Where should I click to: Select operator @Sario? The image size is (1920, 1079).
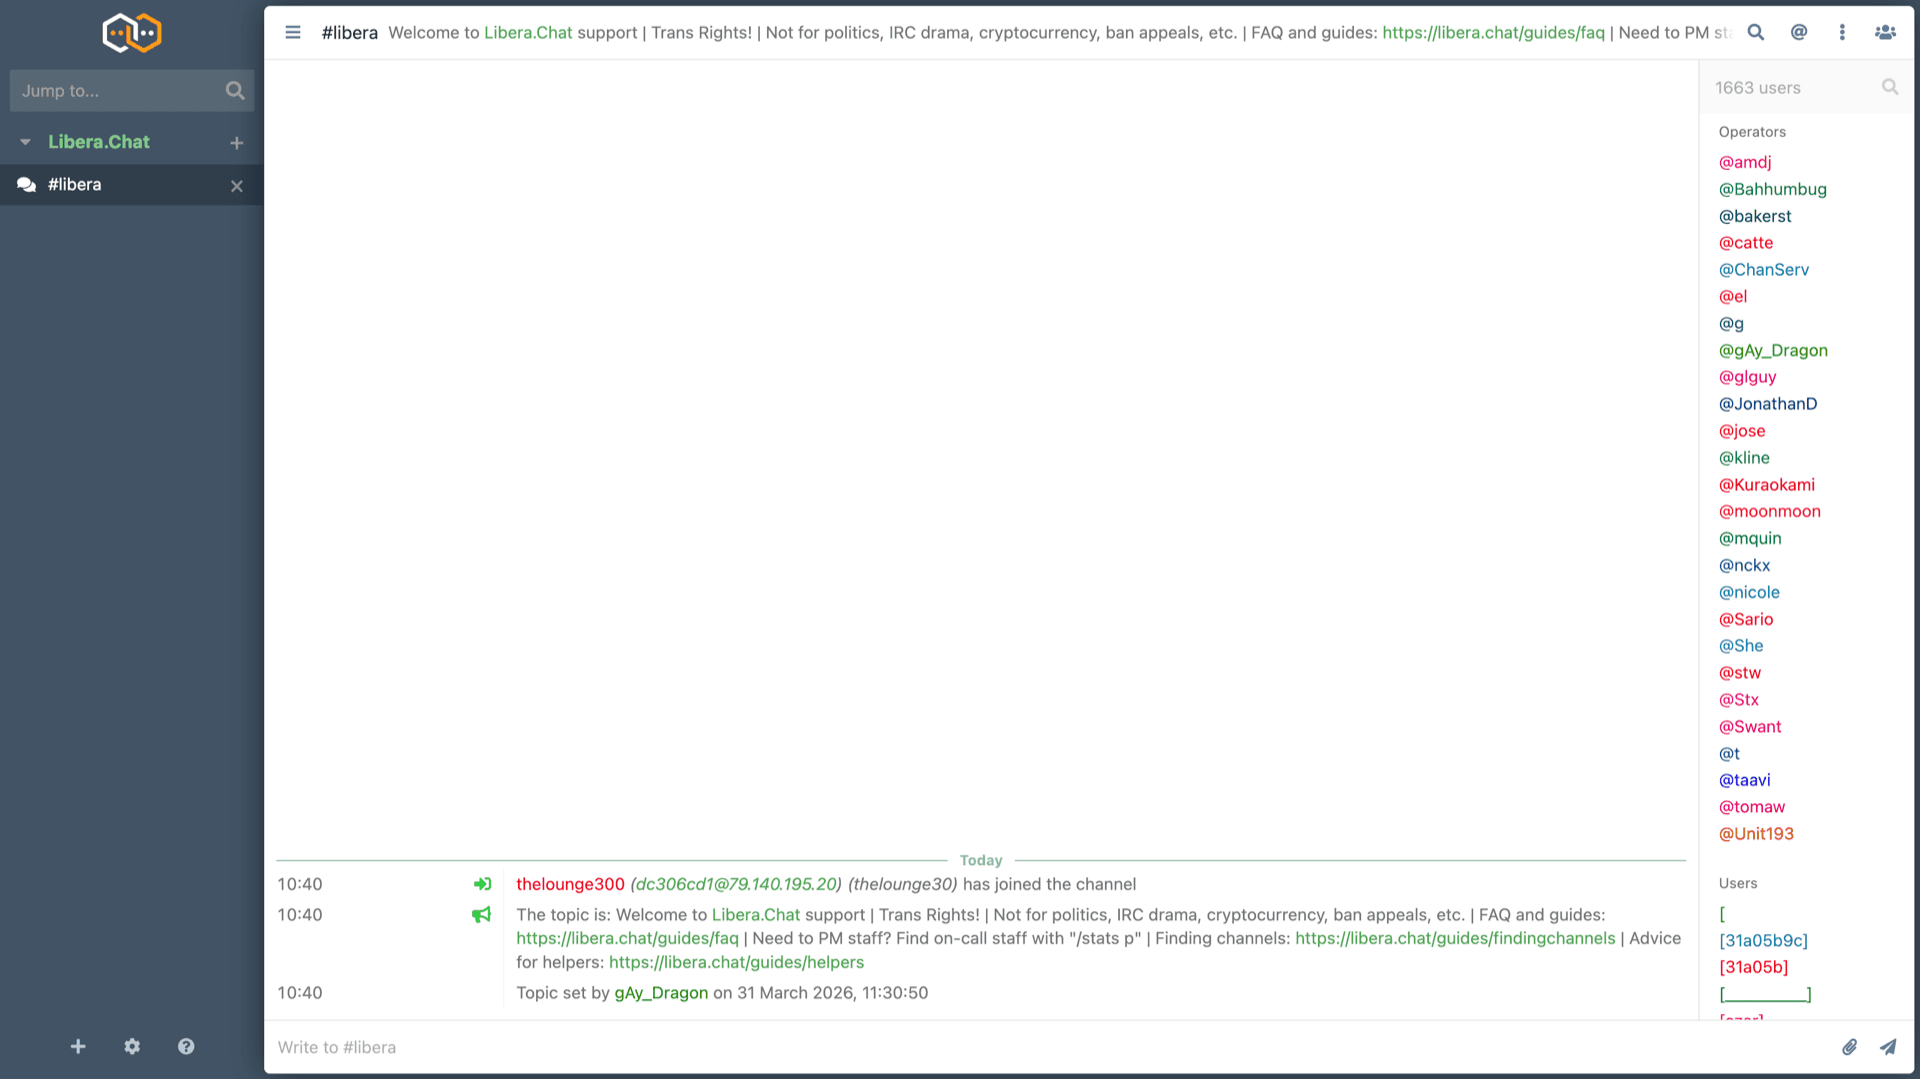[1746, 620]
